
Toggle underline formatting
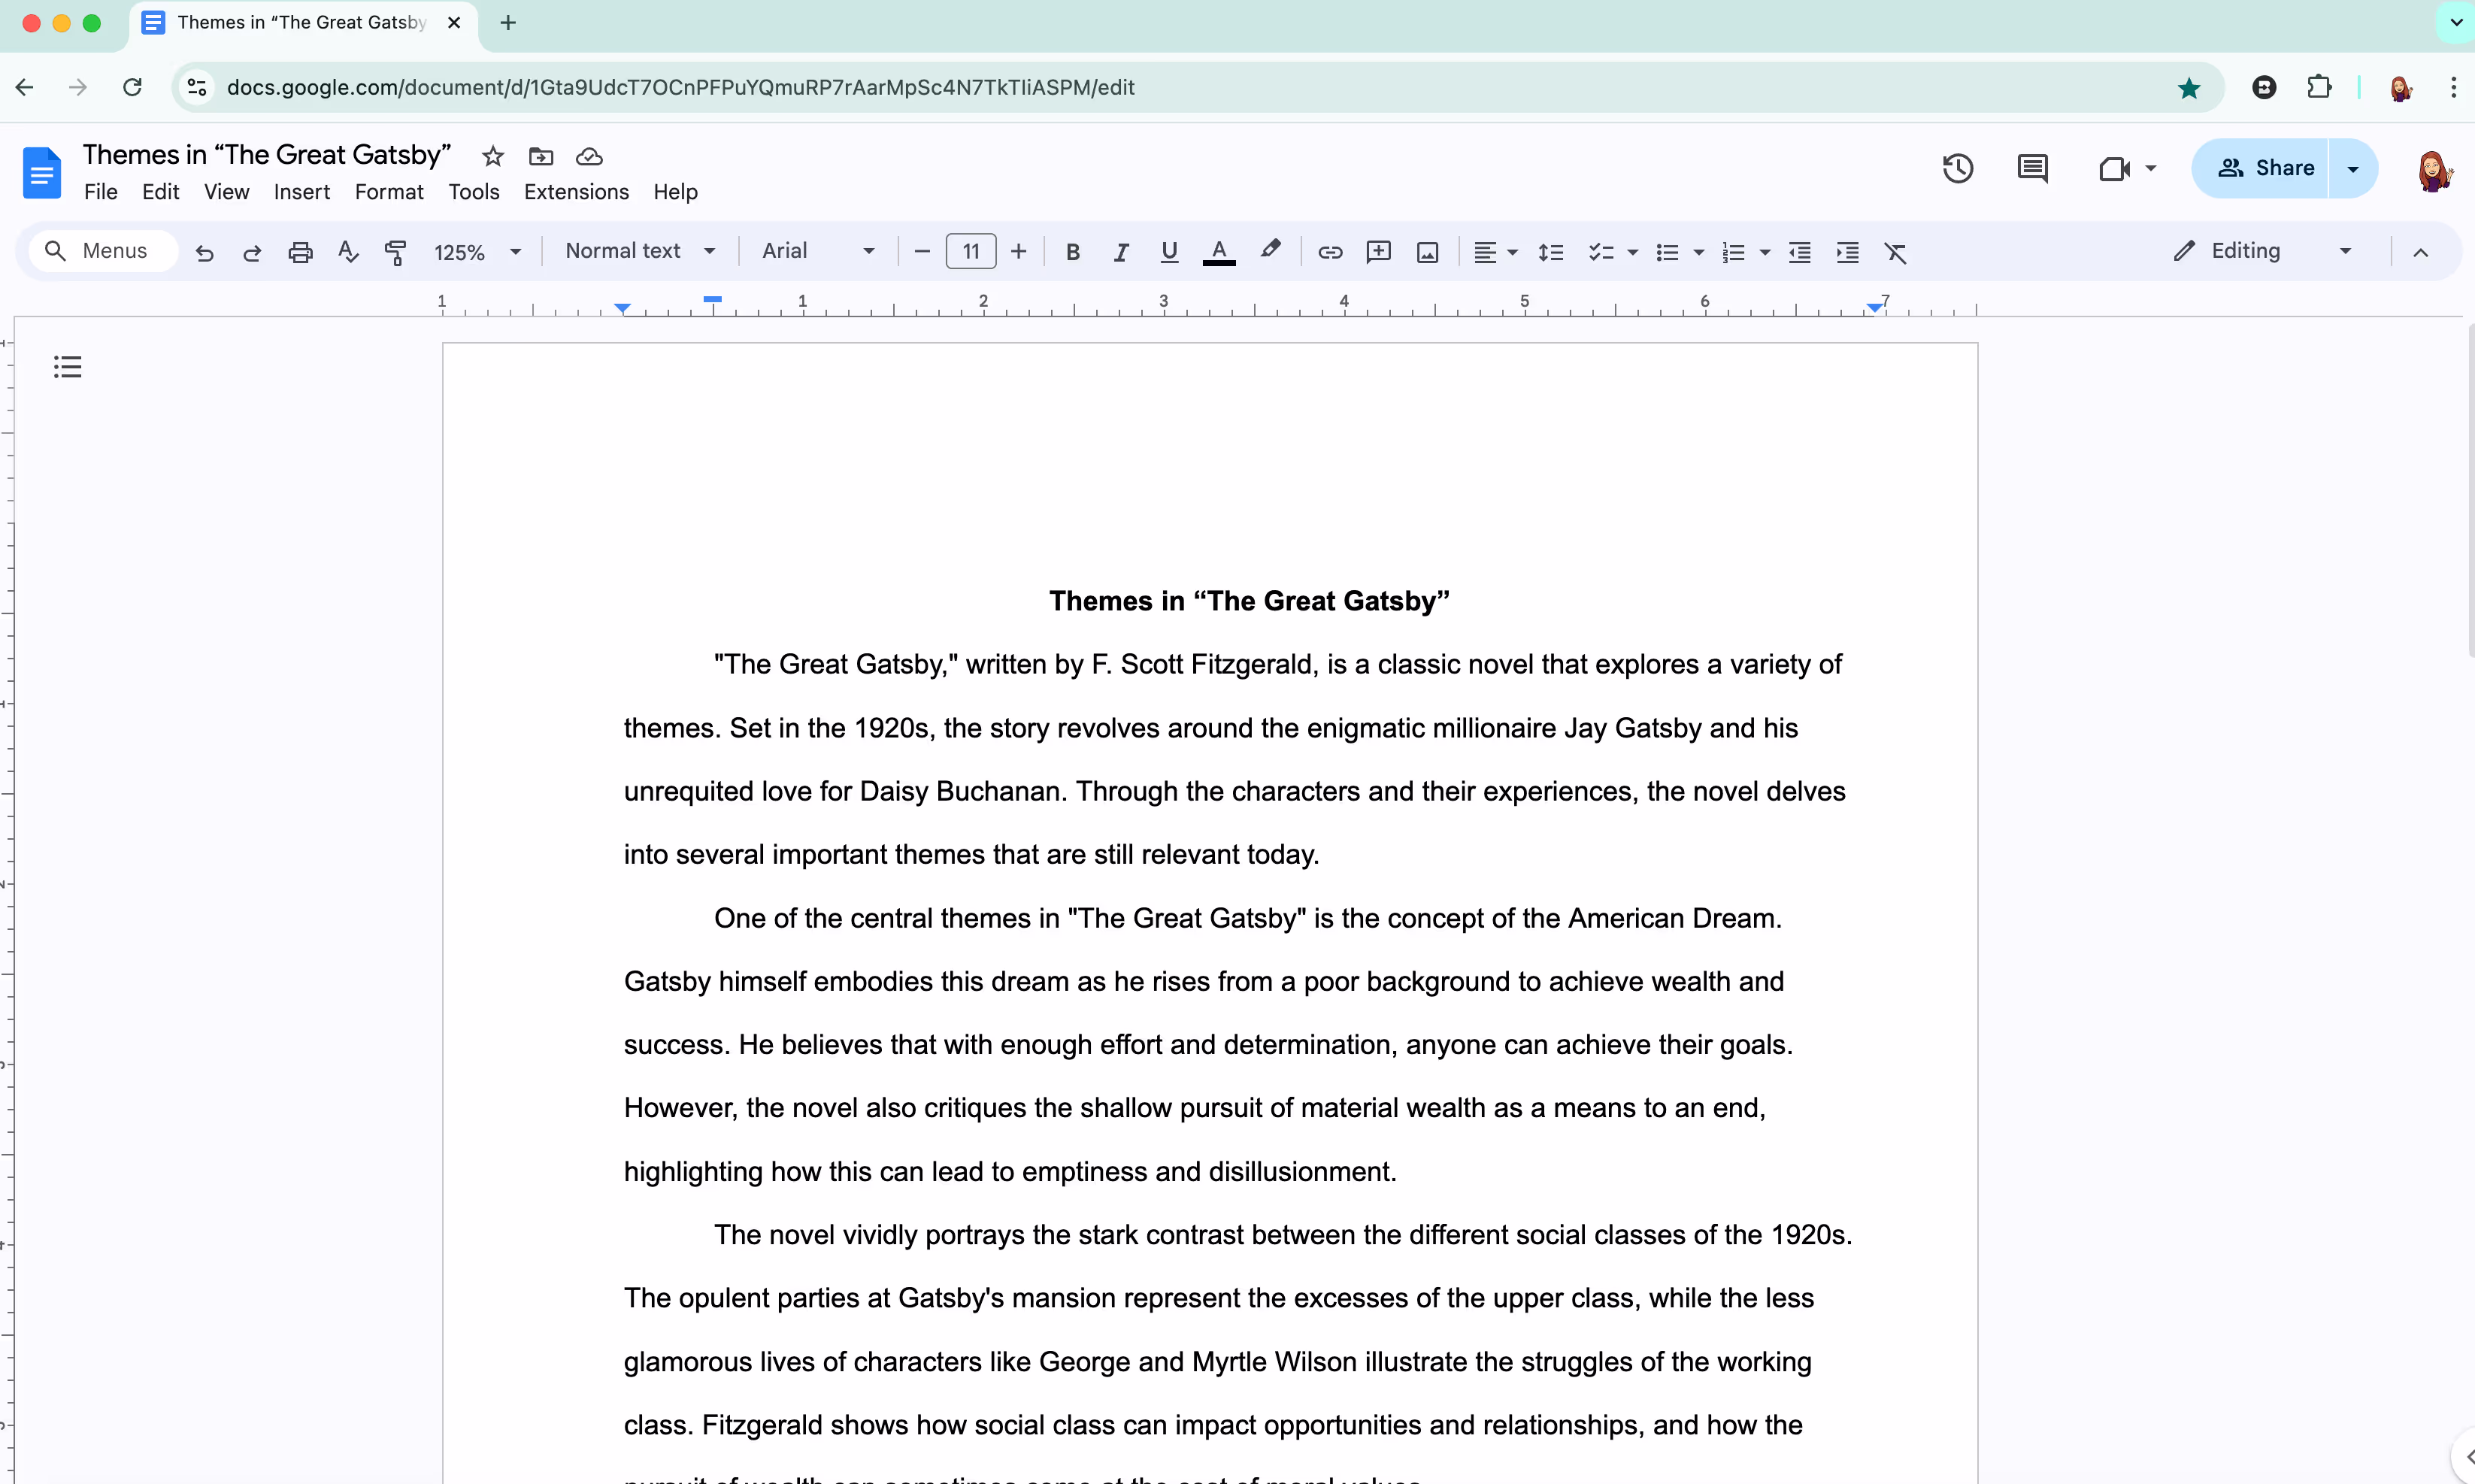[x=1168, y=252]
